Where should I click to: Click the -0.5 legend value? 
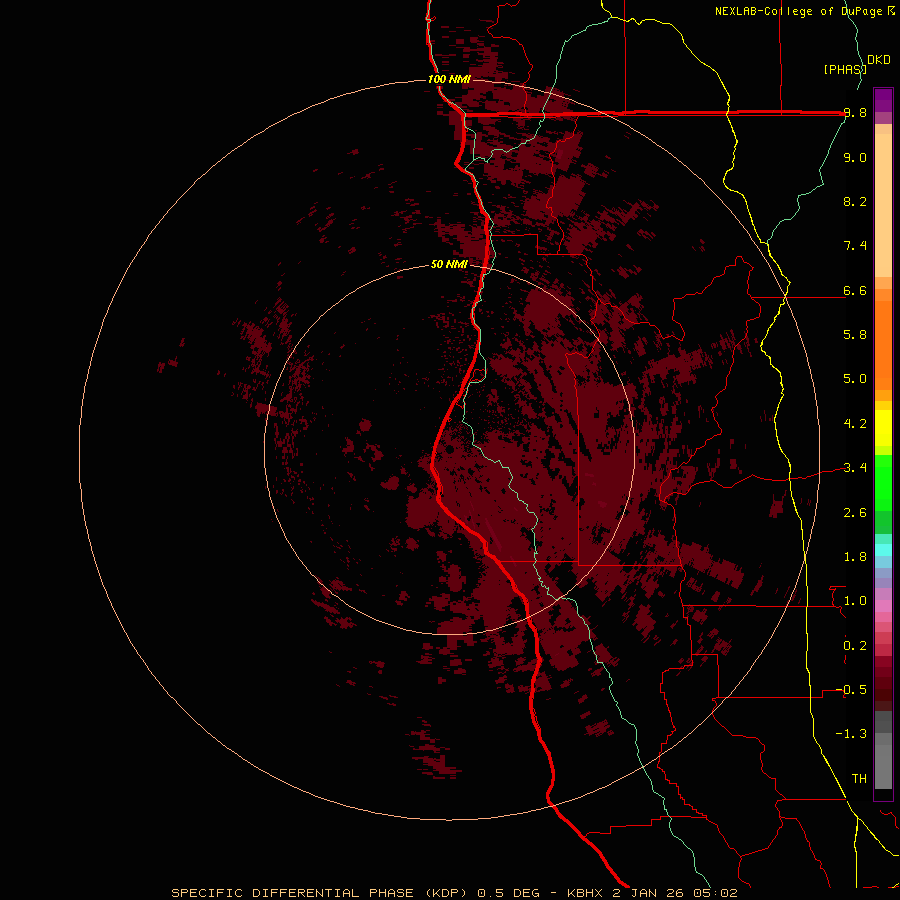pyautogui.click(x=851, y=690)
